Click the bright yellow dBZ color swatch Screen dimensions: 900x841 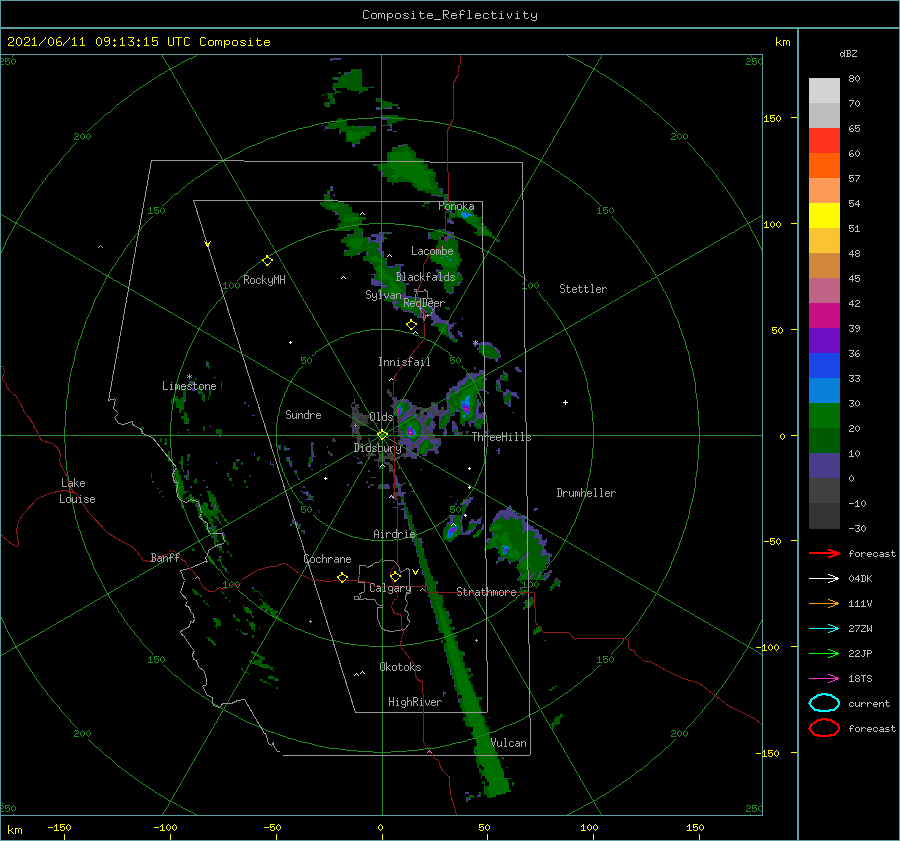(824, 215)
